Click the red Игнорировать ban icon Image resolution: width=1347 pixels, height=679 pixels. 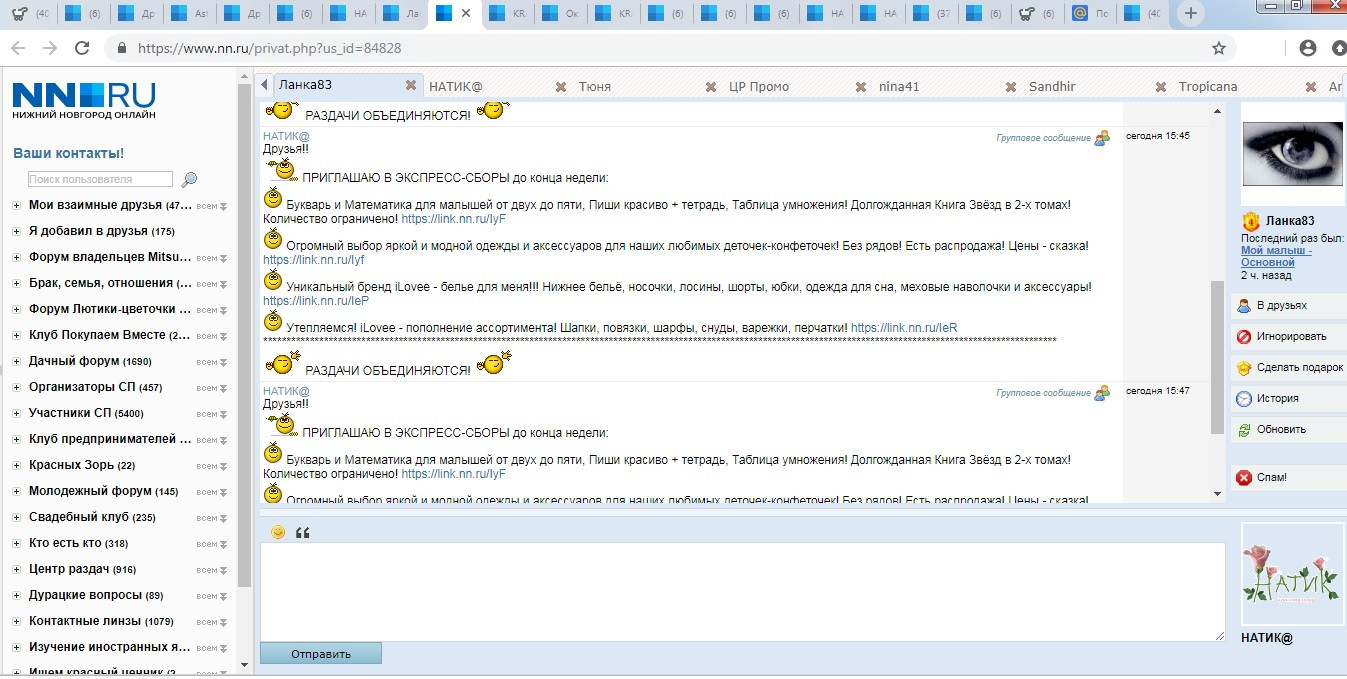[x=1244, y=337]
